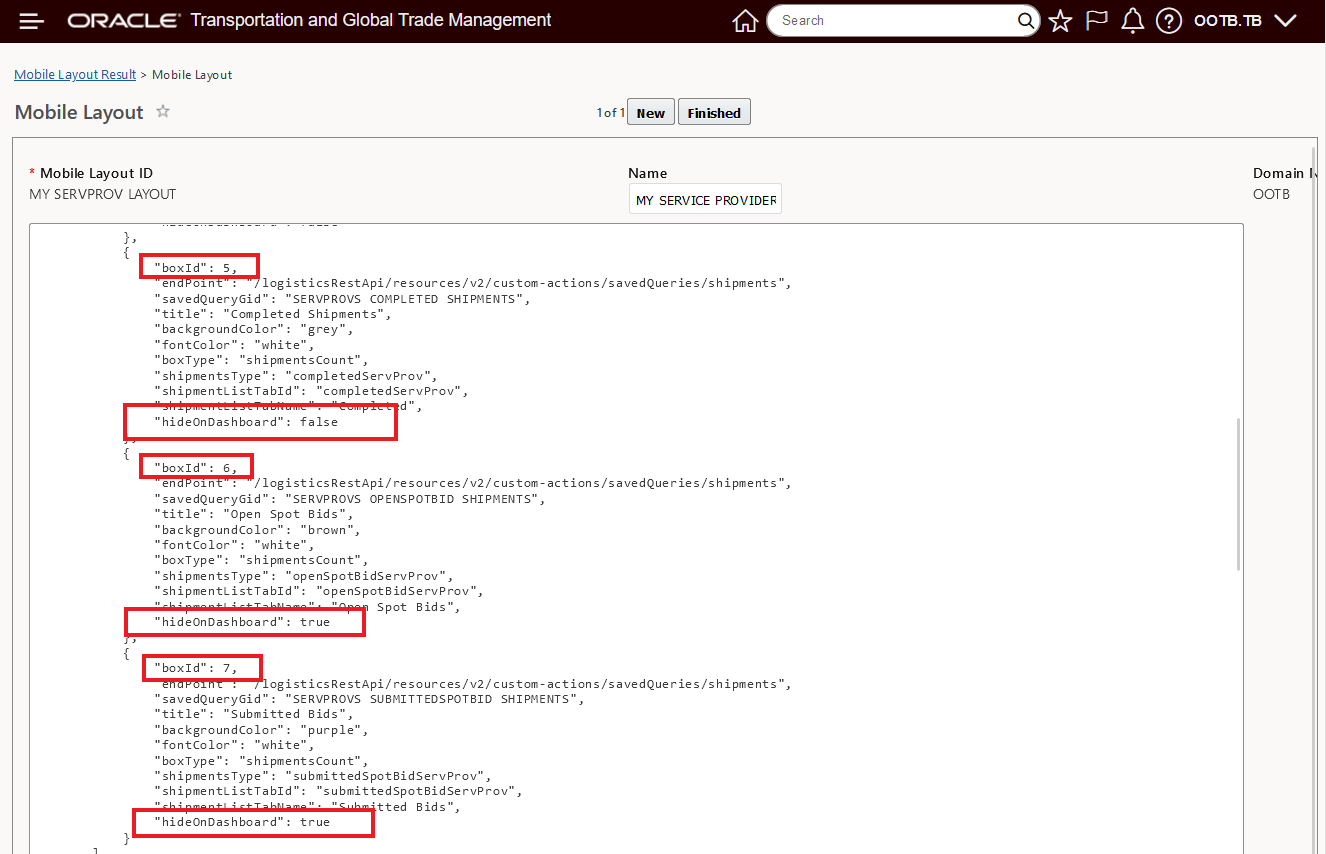Click the "MY SERVPROV LAYOUT" ID value
The width and height of the screenshot is (1326, 854).
(103, 194)
